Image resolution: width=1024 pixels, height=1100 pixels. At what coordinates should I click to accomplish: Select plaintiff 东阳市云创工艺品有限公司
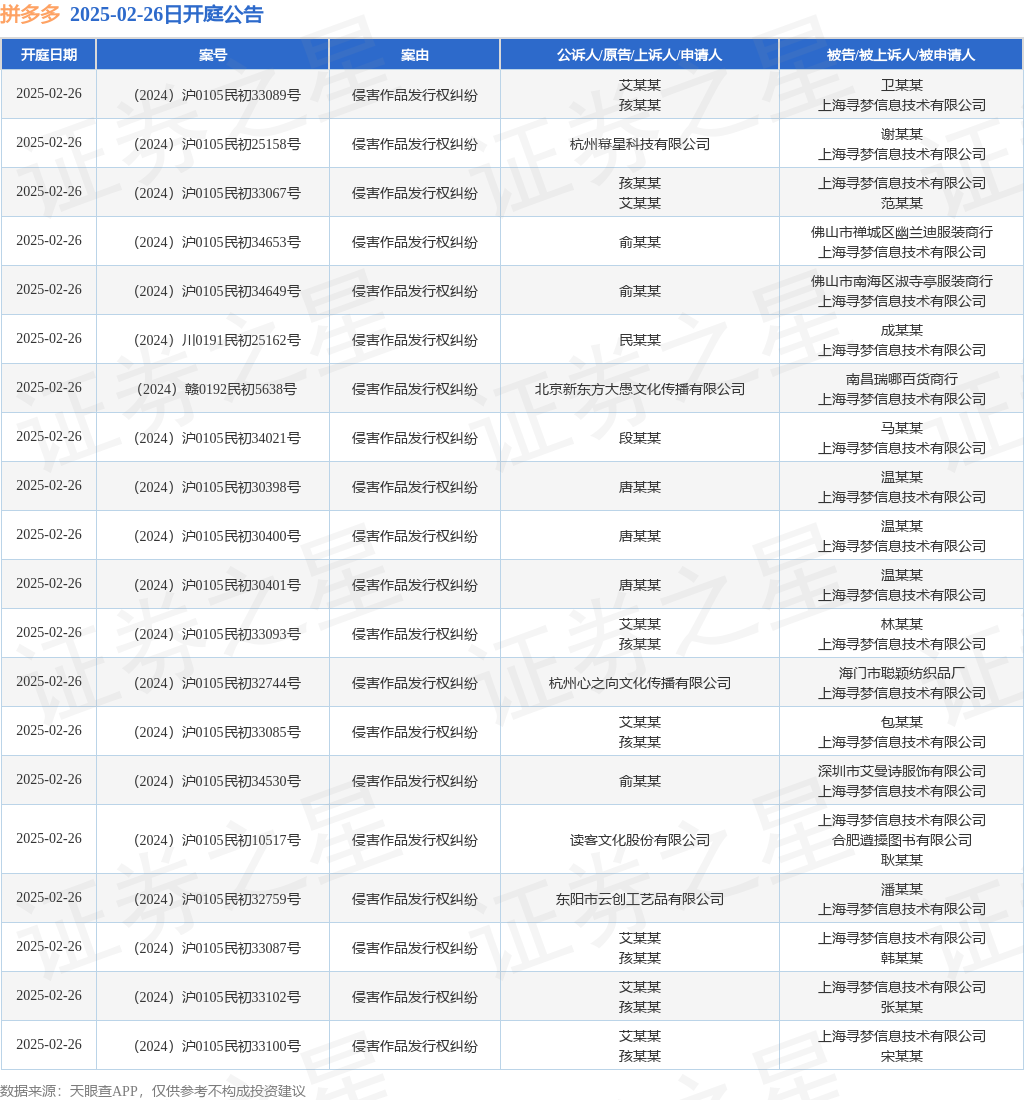640,899
